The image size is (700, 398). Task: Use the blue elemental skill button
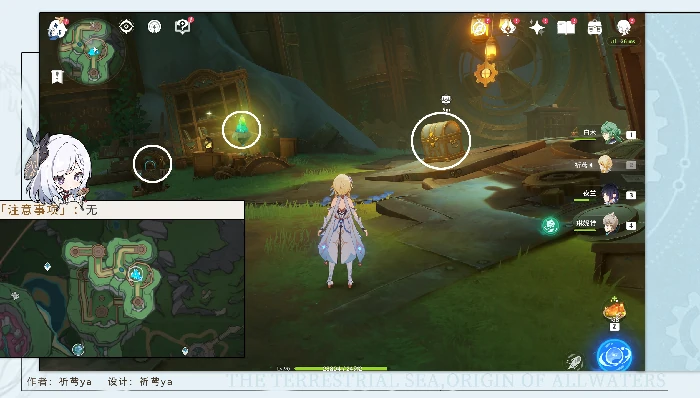coord(614,355)
